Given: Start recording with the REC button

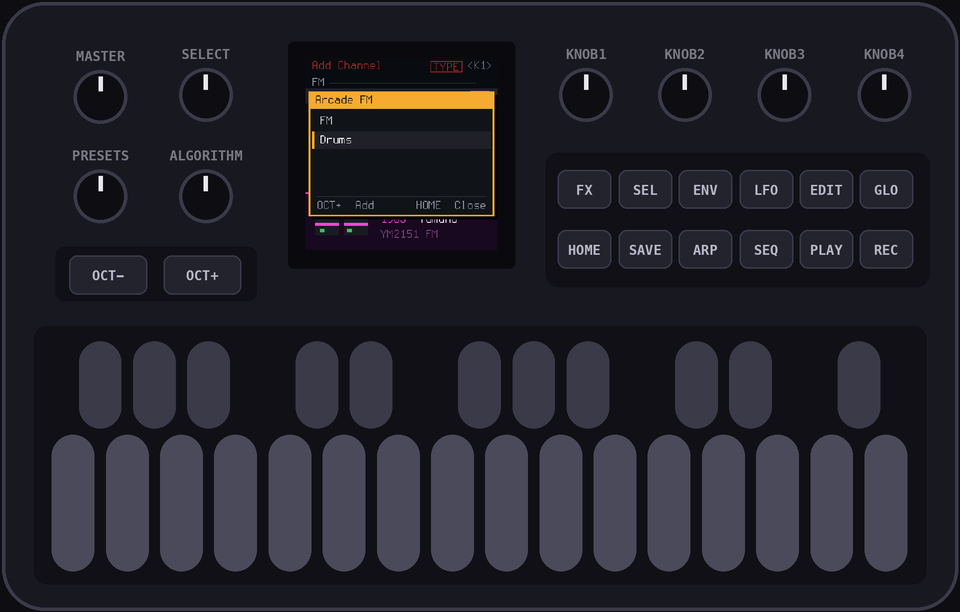Looking at the screenshot, I should point(886,250).
